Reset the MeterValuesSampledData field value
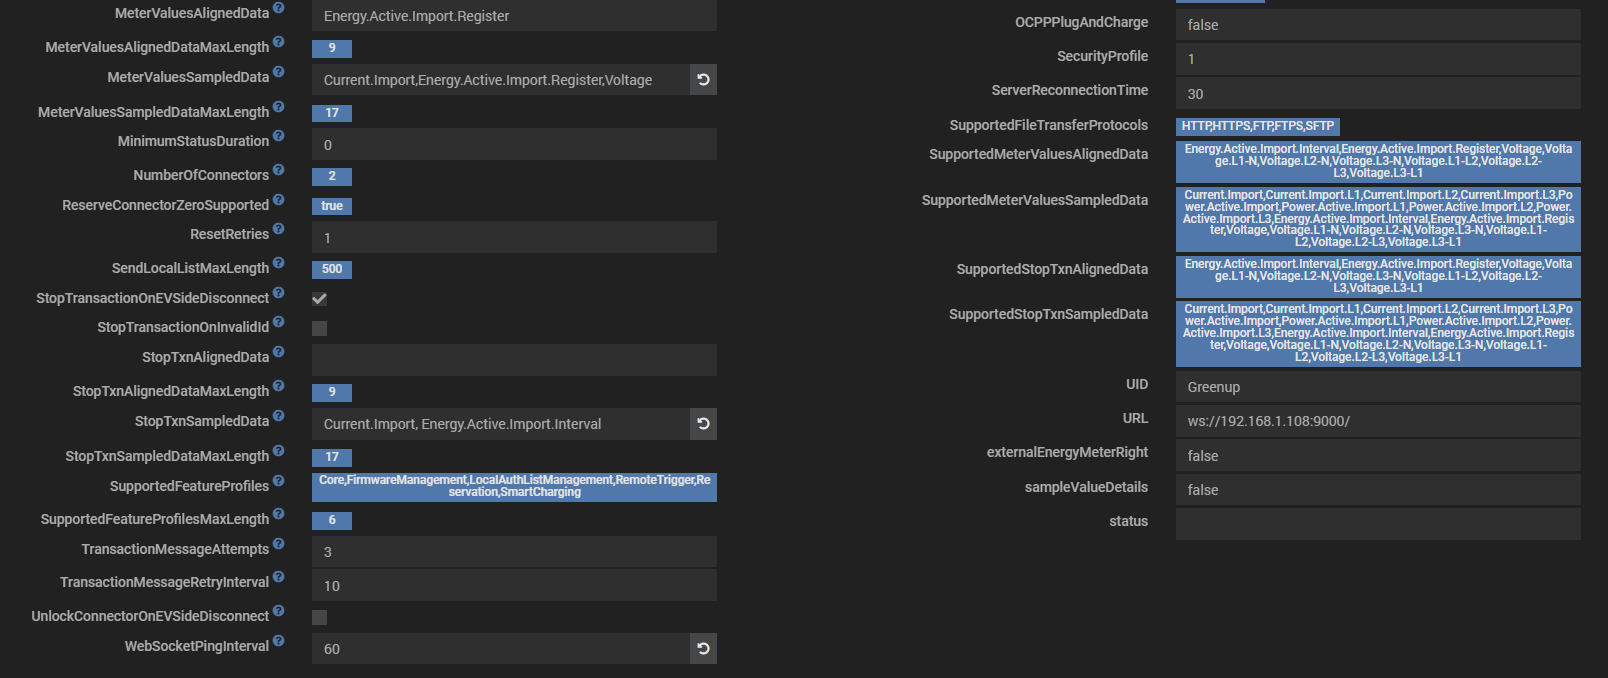 pos(703,80)
